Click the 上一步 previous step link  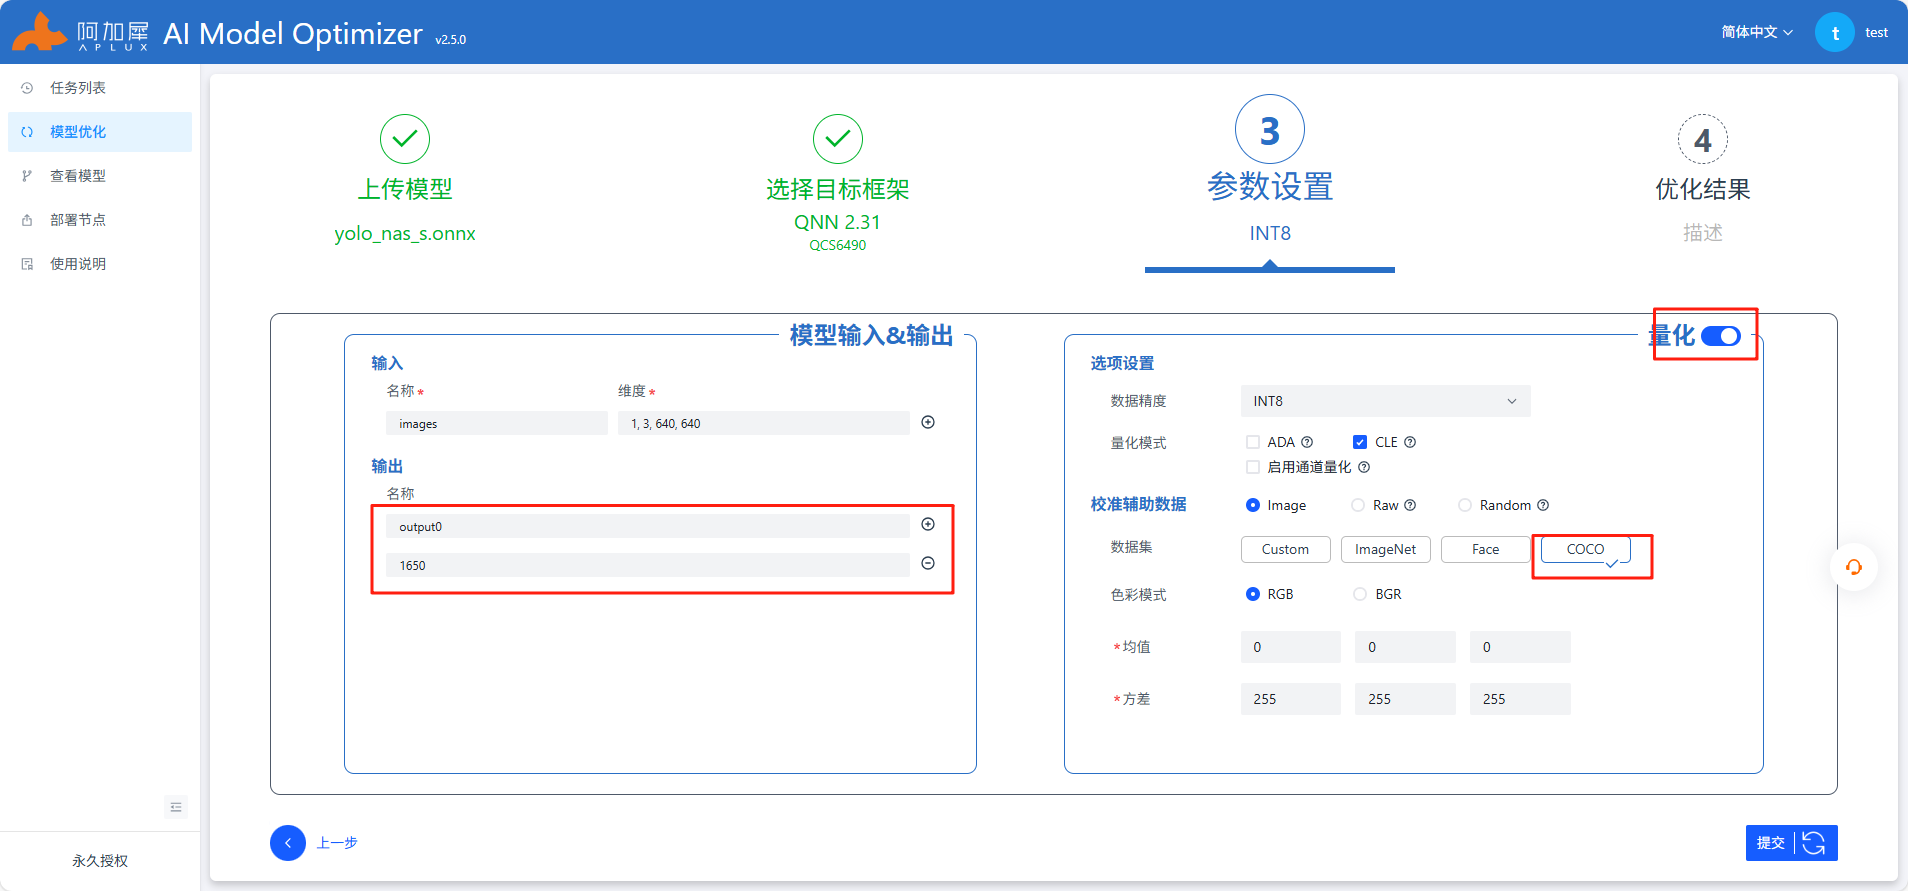[x=337, y=843]
